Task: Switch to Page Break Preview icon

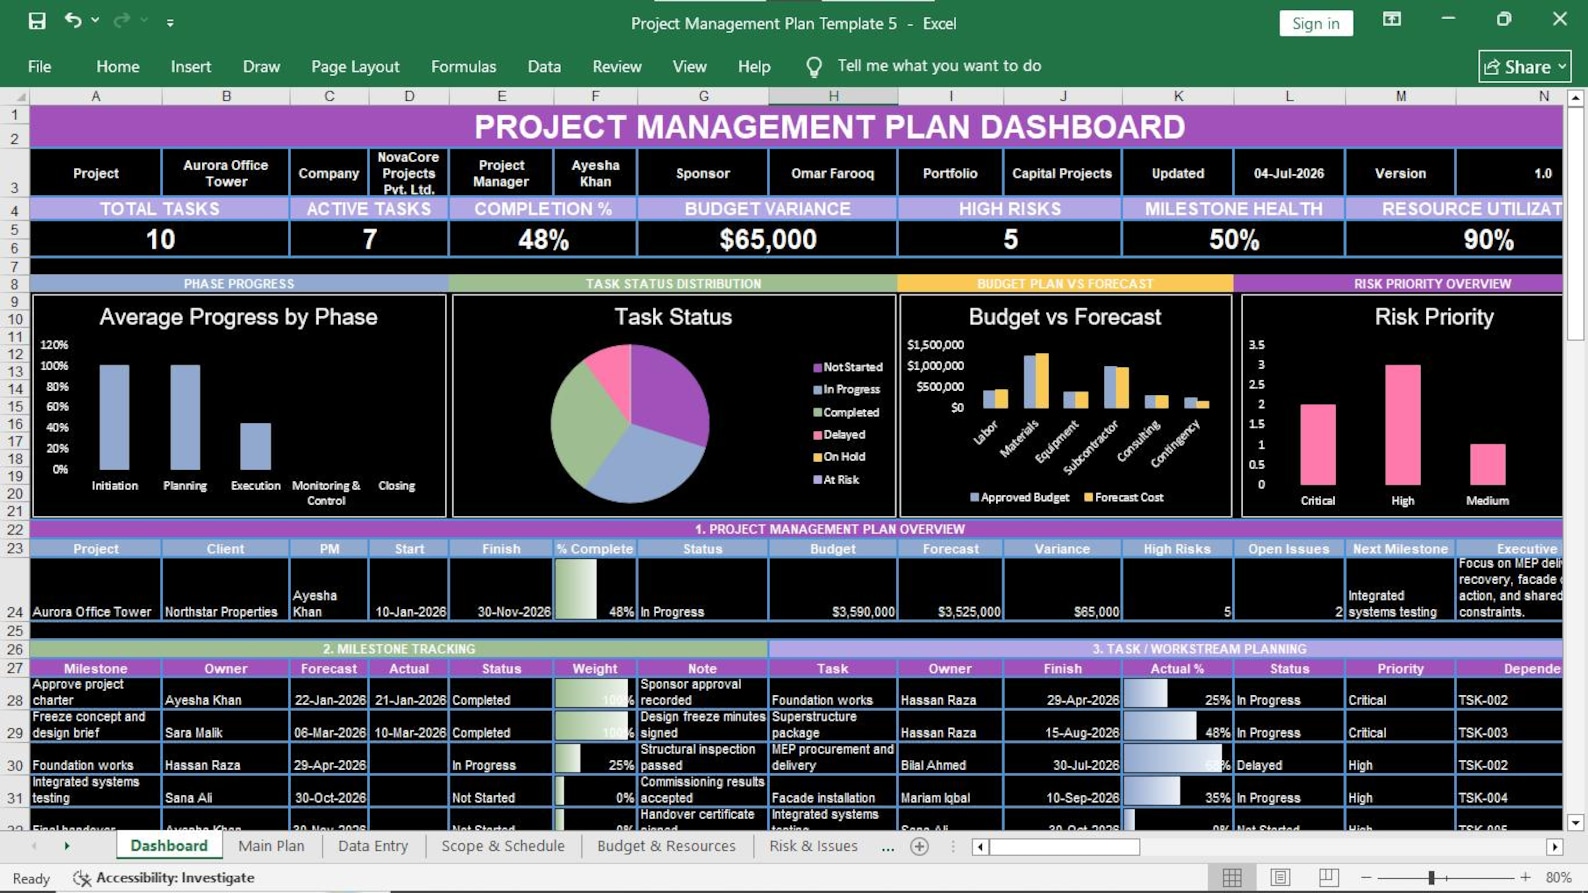Action: point(1328,878)
